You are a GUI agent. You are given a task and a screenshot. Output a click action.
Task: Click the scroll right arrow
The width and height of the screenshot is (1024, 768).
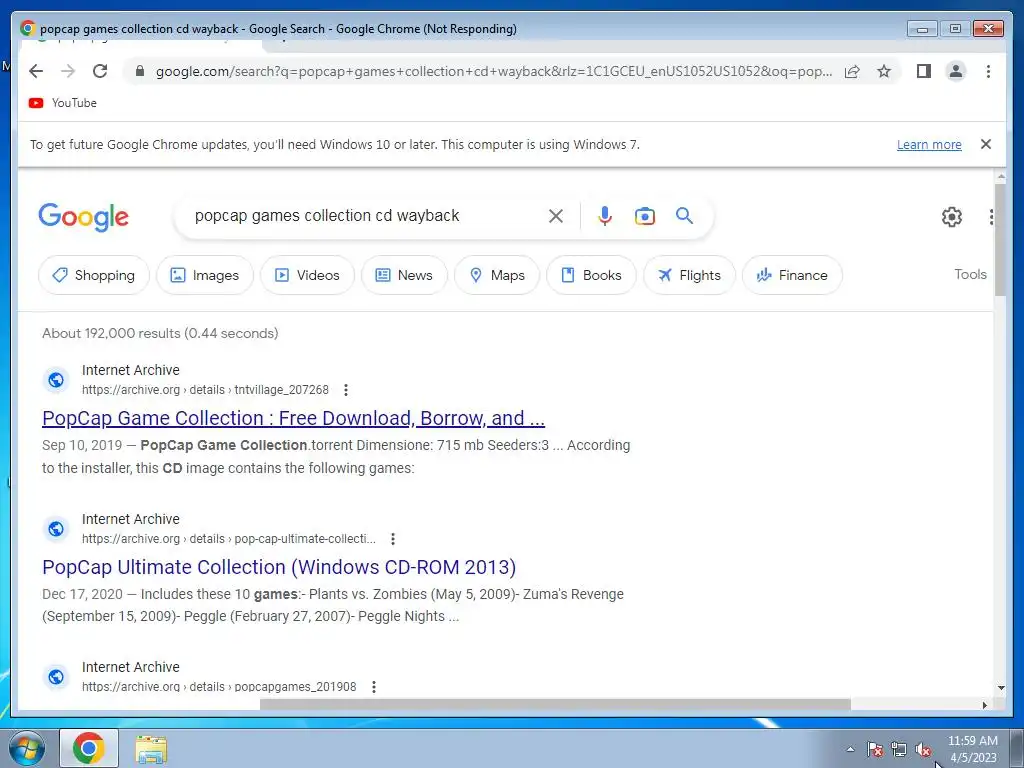985,705
